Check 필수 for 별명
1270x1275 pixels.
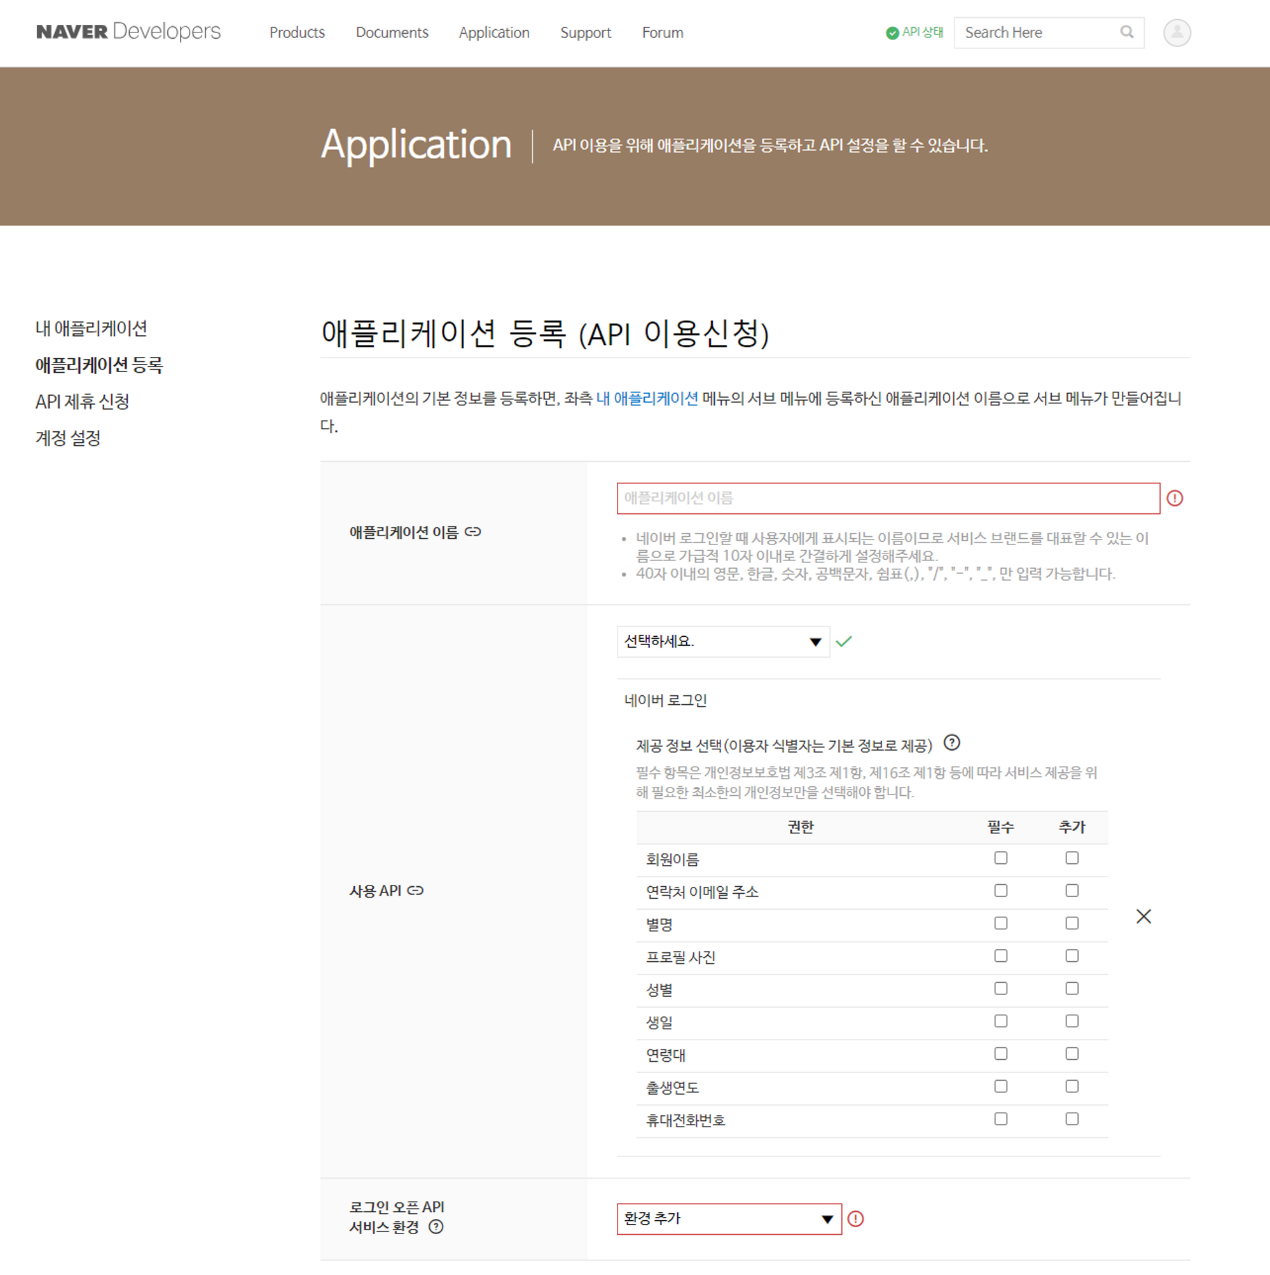[1001, 923]
